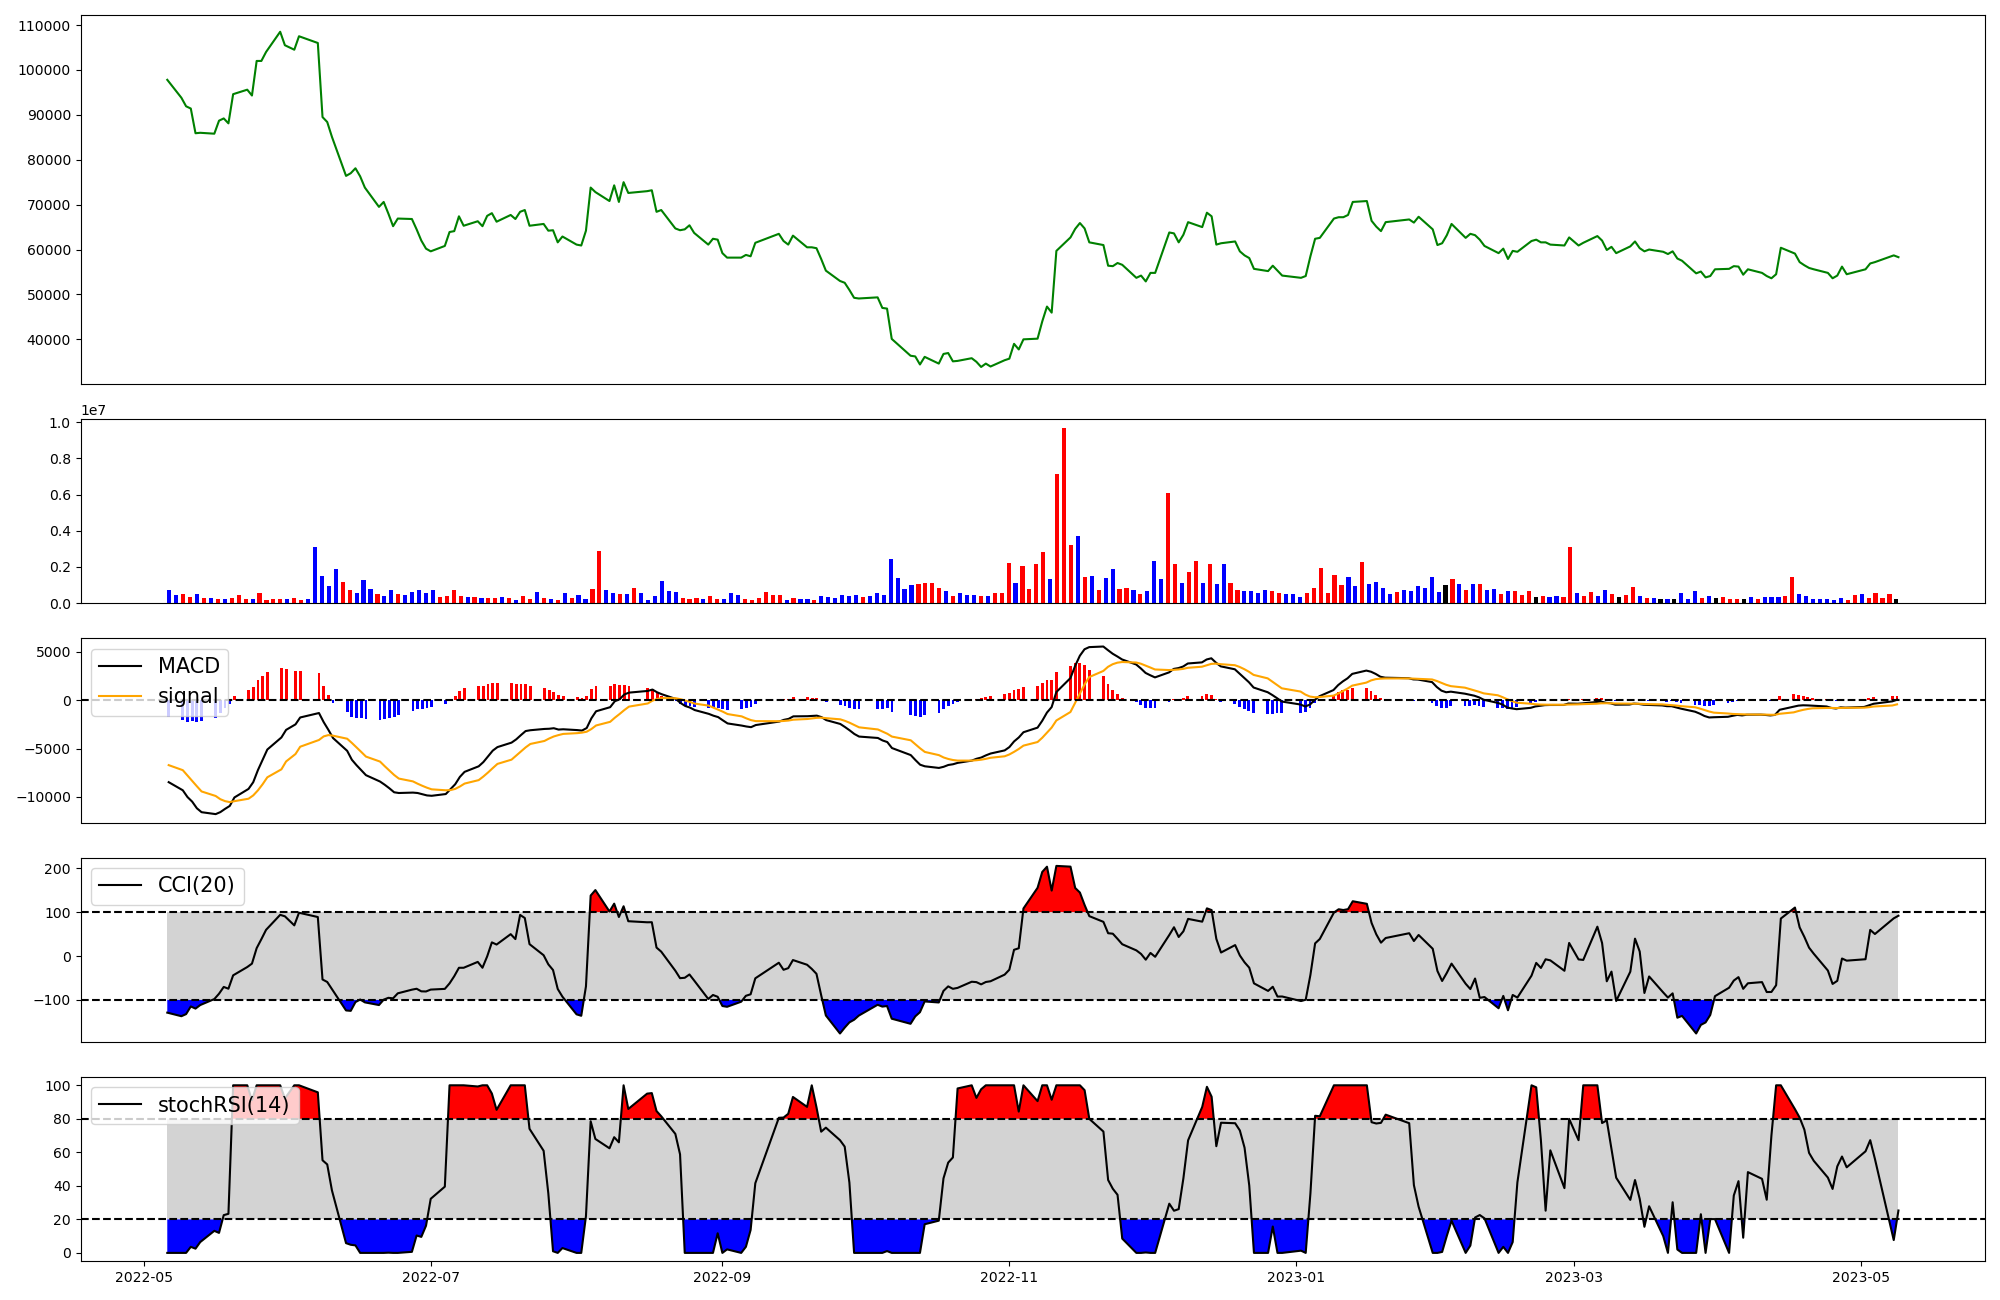Click the stochRSI(14) legend label
This screenshot has height=1300, width=2000.
pyautogui.click(x=223, y=1105)
